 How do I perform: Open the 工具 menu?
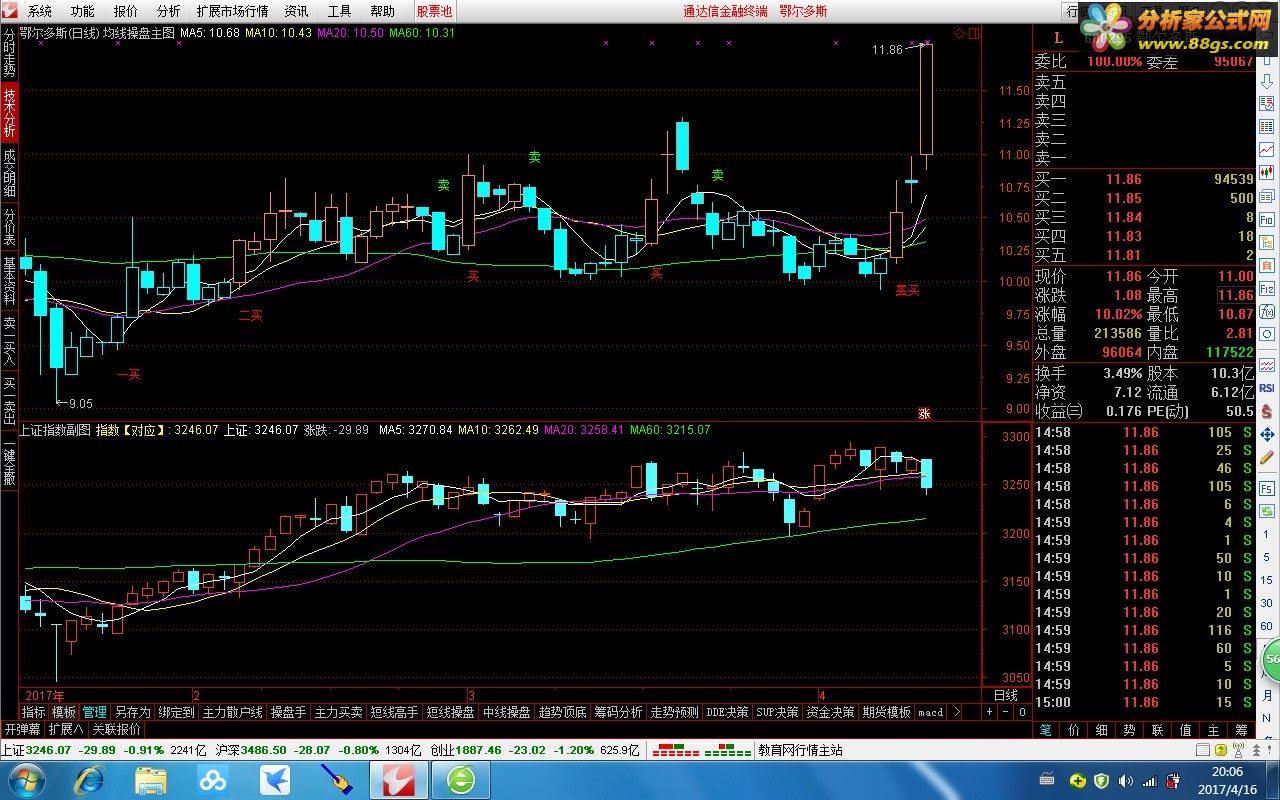point(340,11)
